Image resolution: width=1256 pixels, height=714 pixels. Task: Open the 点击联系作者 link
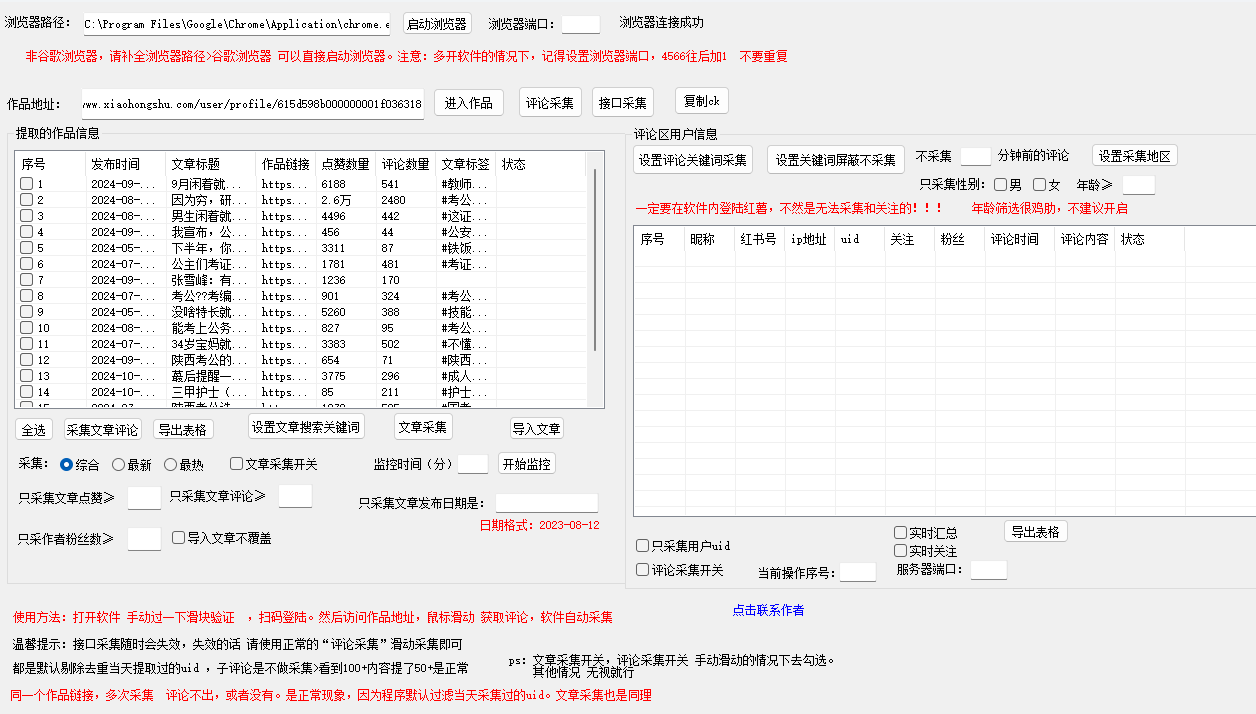point(767,610)
